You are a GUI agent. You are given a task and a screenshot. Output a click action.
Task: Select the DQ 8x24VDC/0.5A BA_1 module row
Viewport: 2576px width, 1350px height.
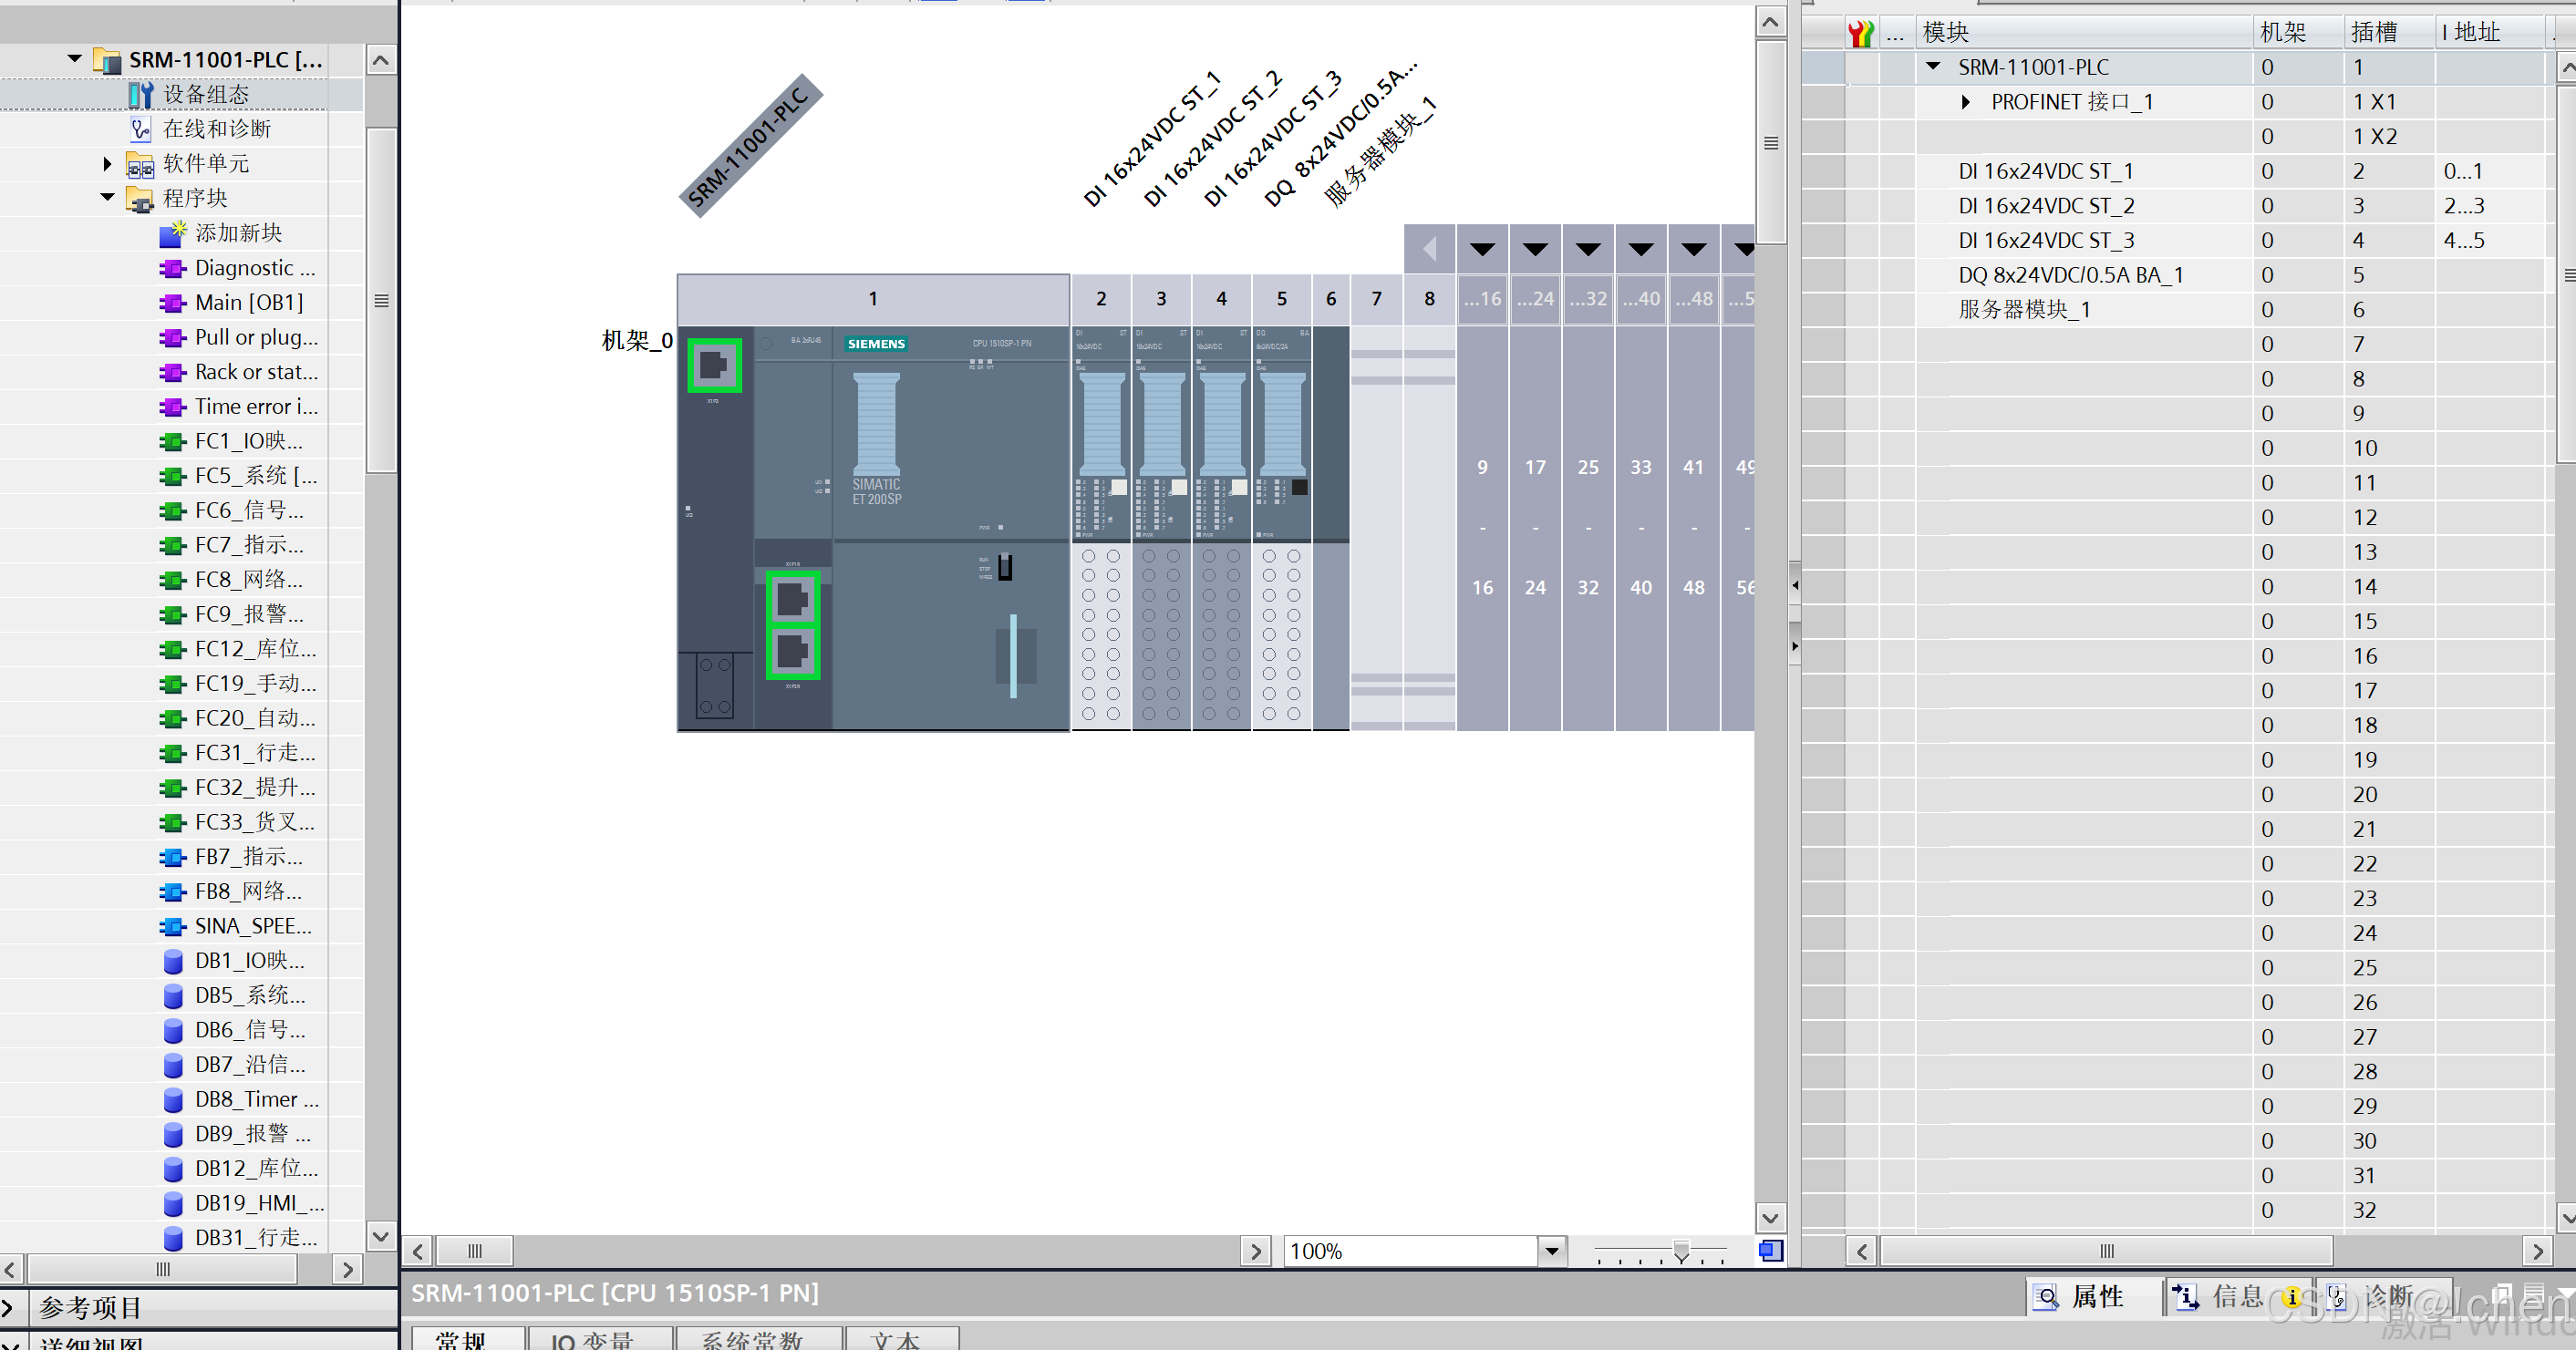pyautogui.click(x=2070, y=275)
